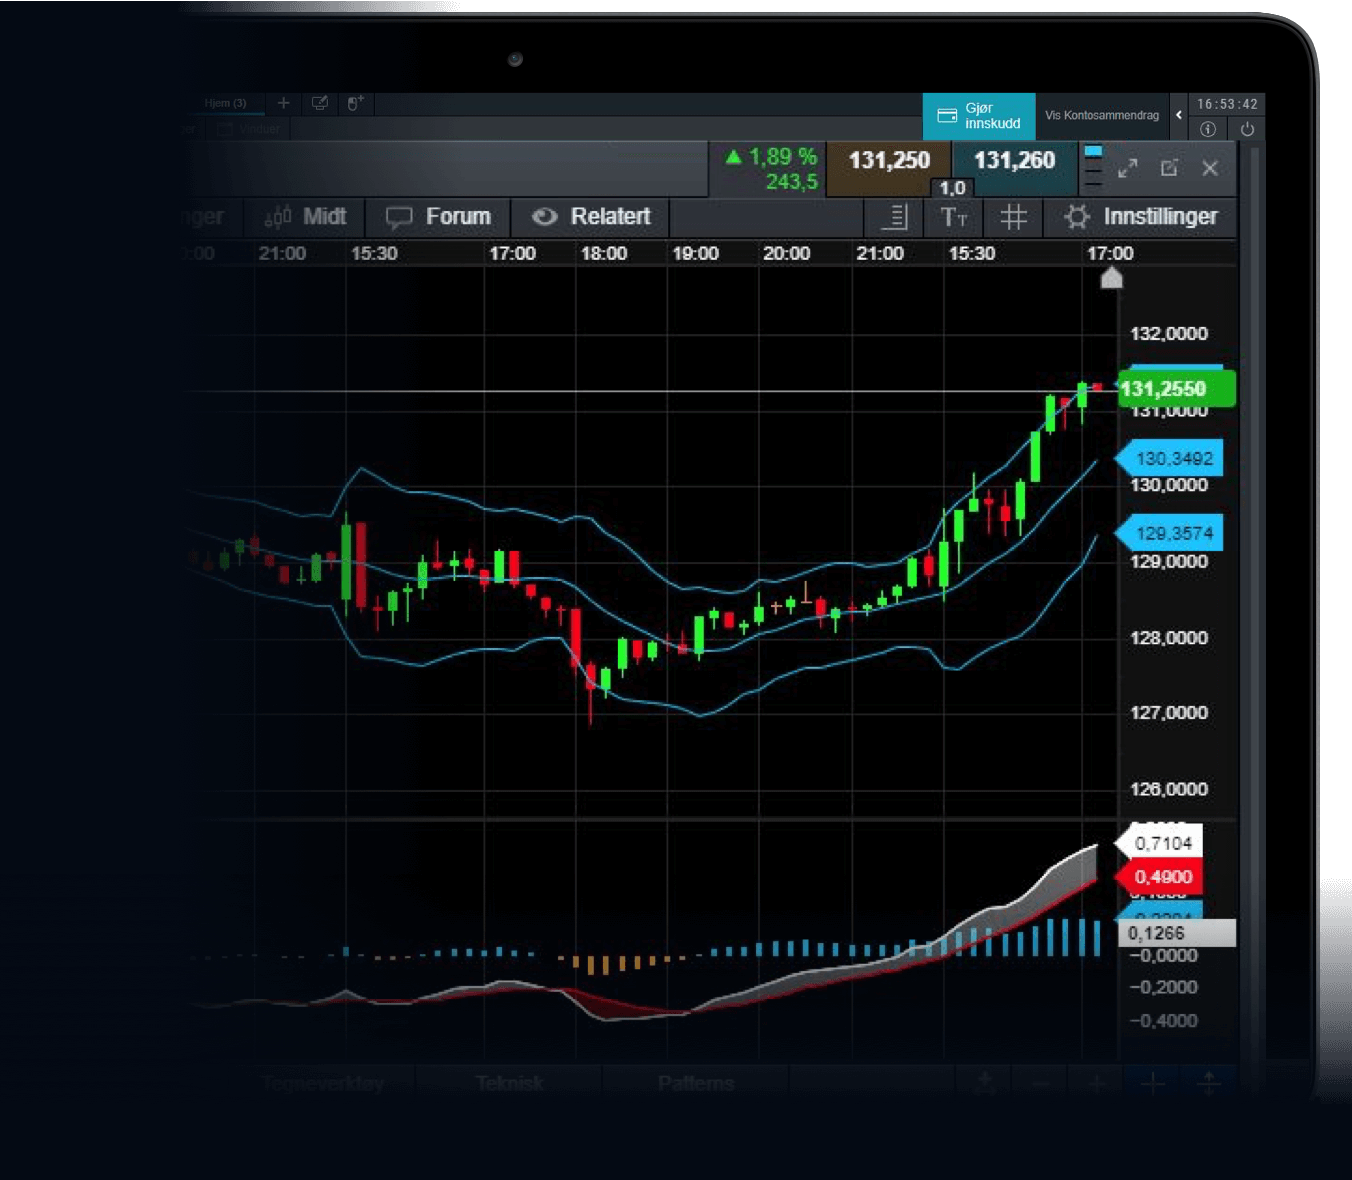The height and width of the screenshot is (1180, 1352).
Task: Click the price ladder list icon
Action: click(894, 217)
